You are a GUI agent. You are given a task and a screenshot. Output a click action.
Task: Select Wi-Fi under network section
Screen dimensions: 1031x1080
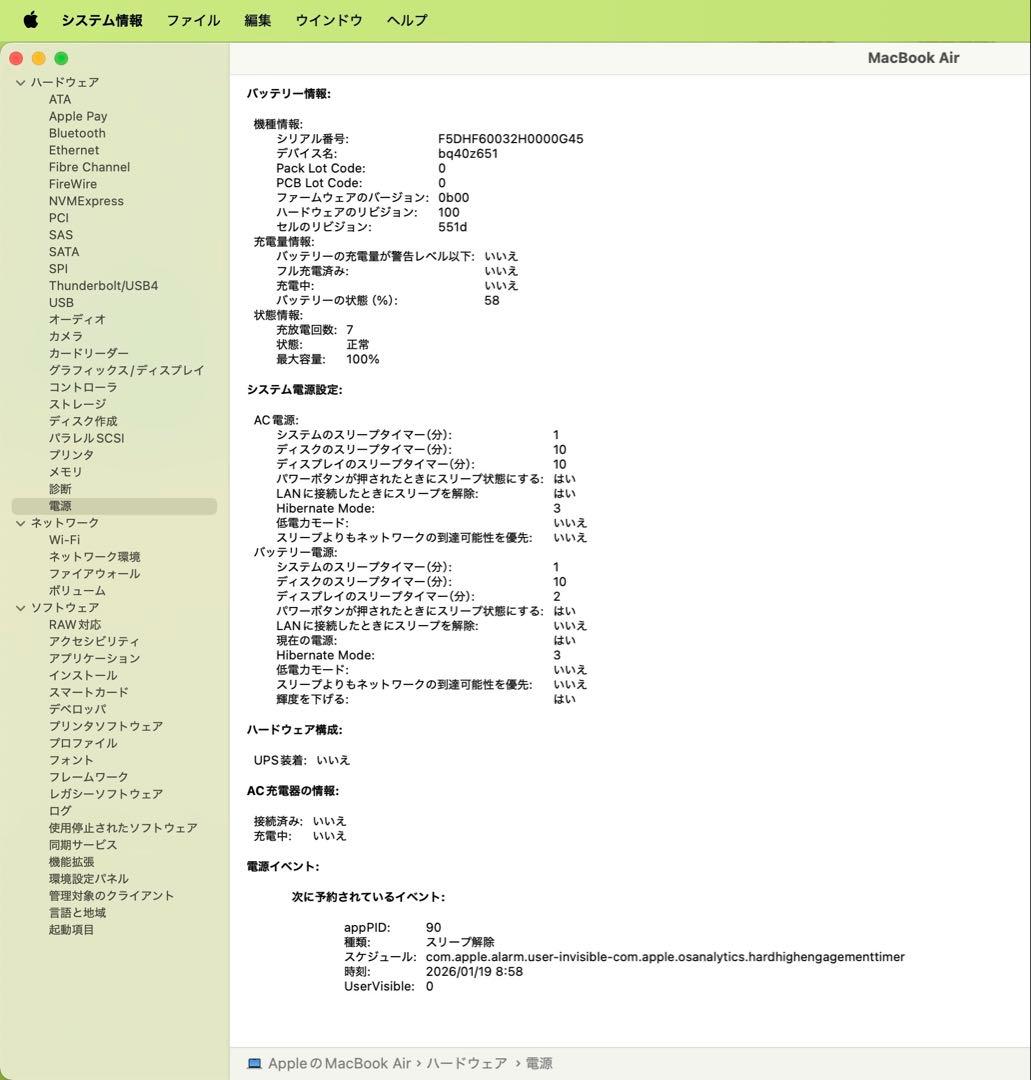(64, 540)
